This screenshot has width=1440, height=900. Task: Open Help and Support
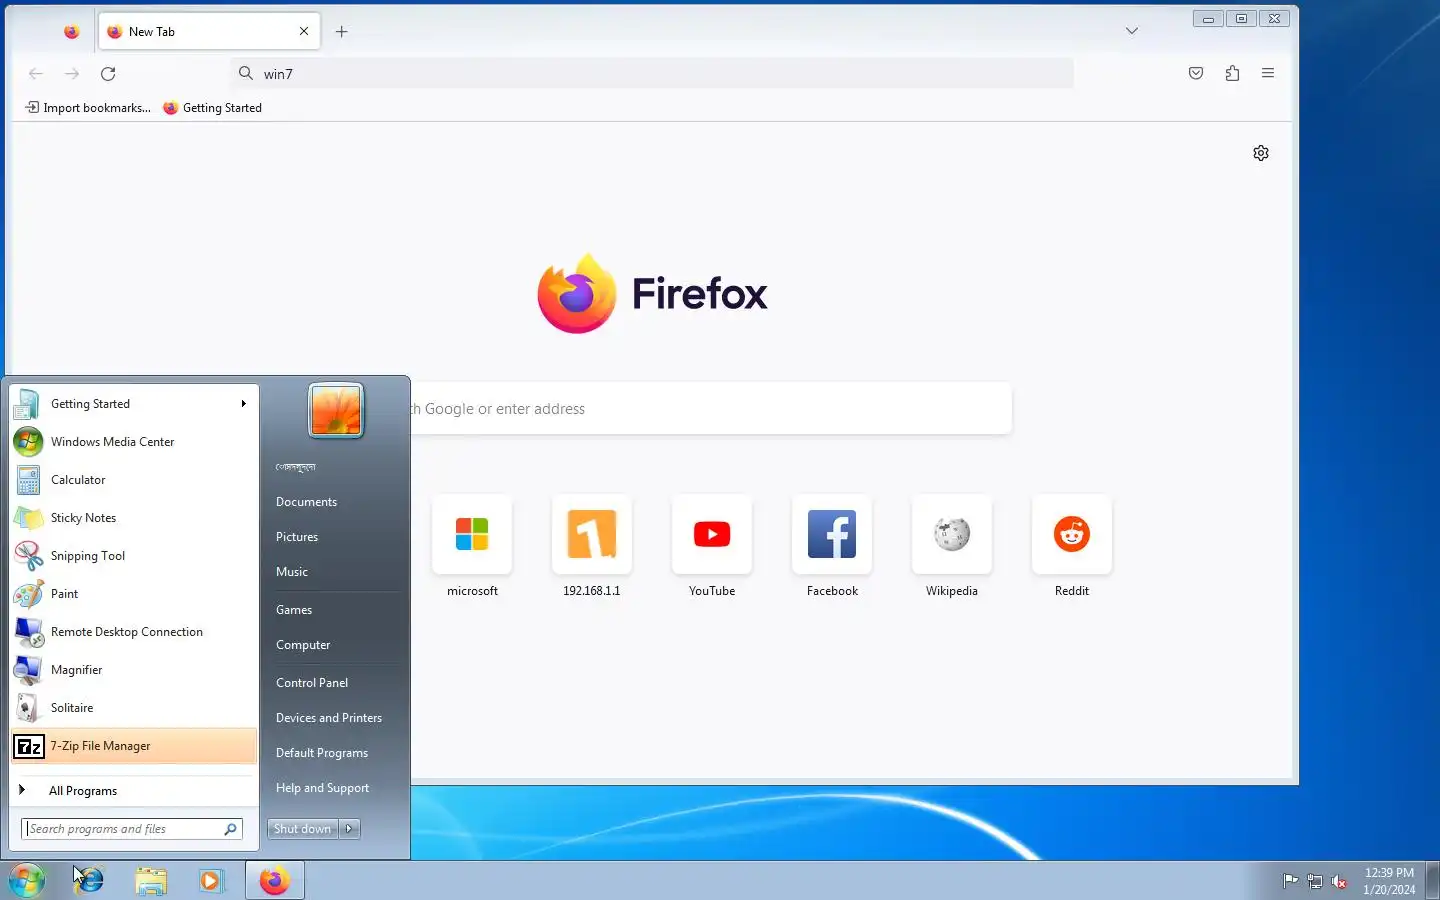click(x=322, y=788)
